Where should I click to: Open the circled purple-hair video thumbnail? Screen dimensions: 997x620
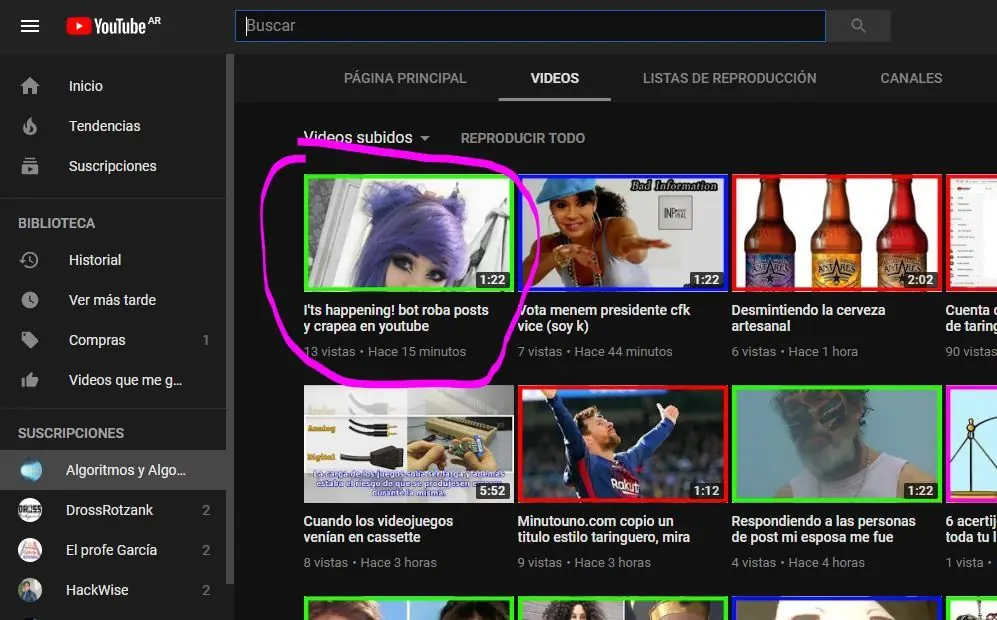coord(408,233)
